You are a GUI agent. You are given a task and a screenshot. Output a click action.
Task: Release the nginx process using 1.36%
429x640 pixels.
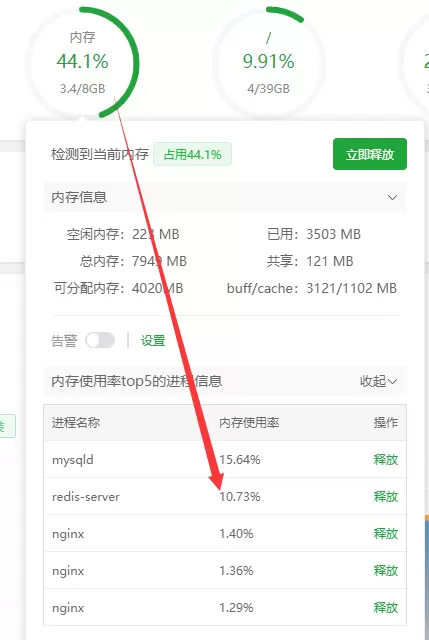pyautogui.click(x=386, y=570)
